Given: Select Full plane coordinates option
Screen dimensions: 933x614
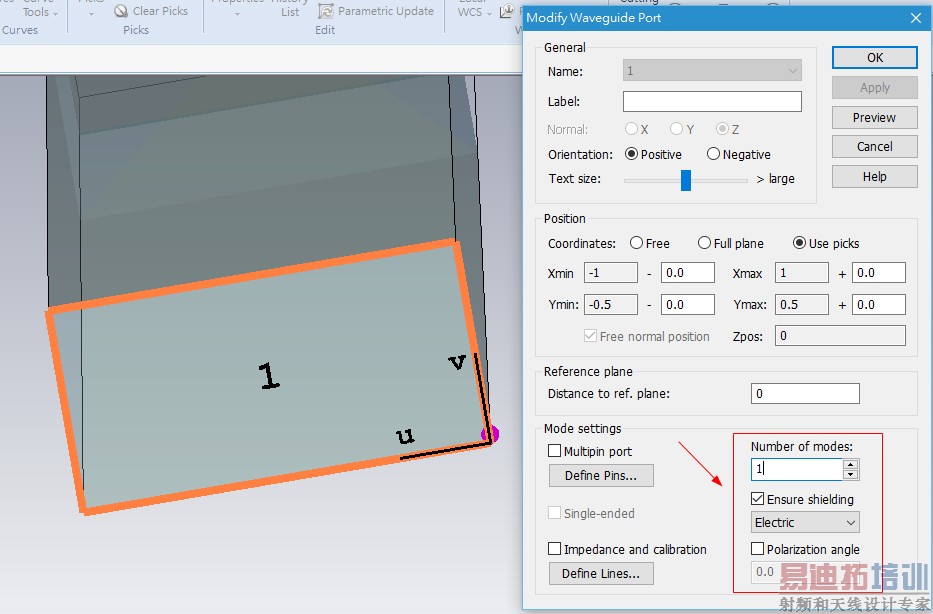Looking at the screenshot, I should pos(704,243).
